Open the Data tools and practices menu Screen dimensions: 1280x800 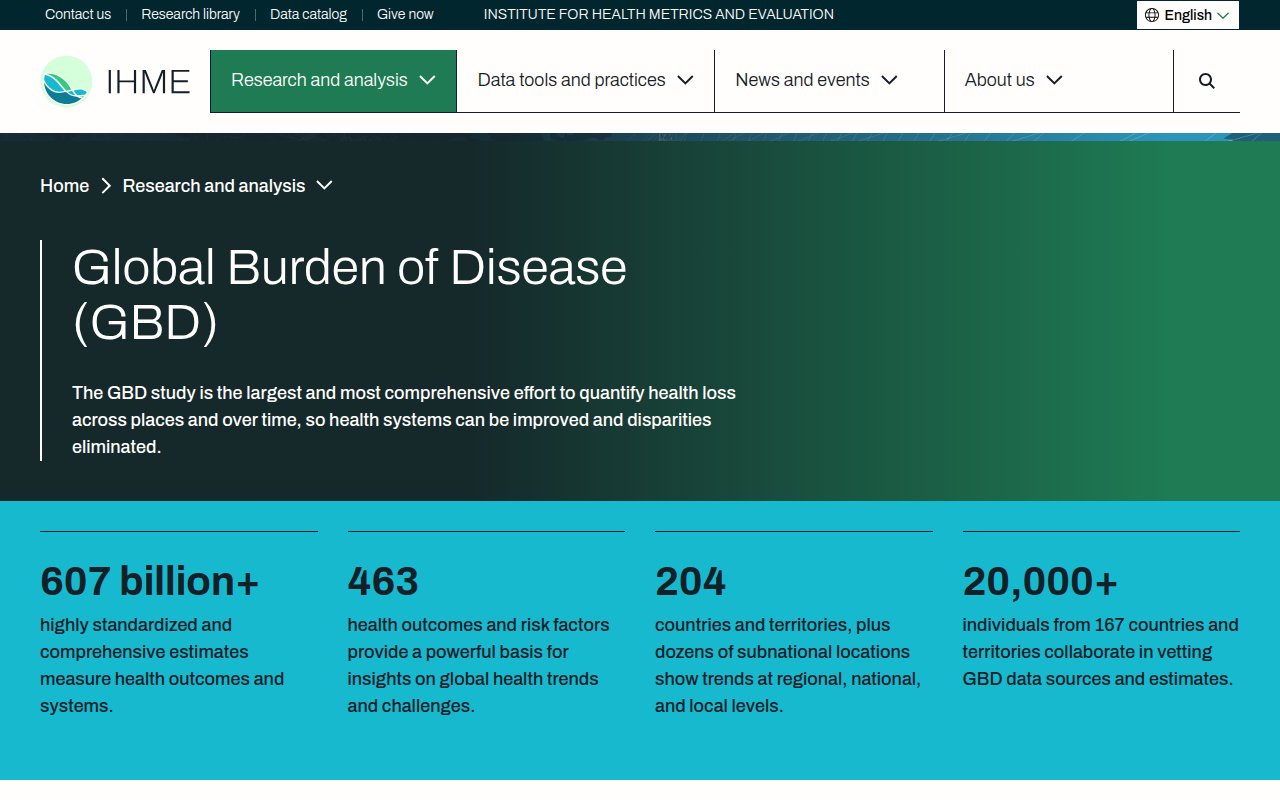pyautogui.click(x=585, y=81)
